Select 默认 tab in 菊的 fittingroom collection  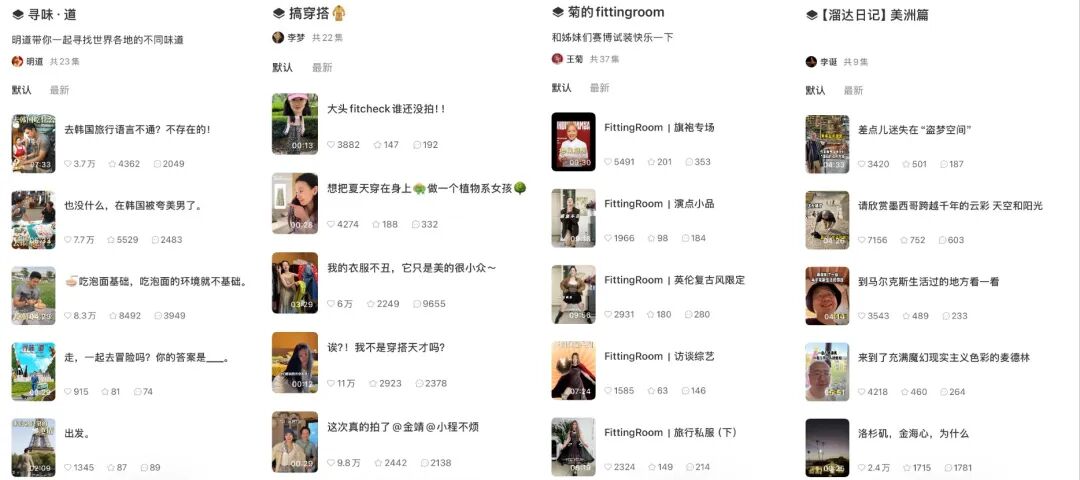click(x=561, y=87)
